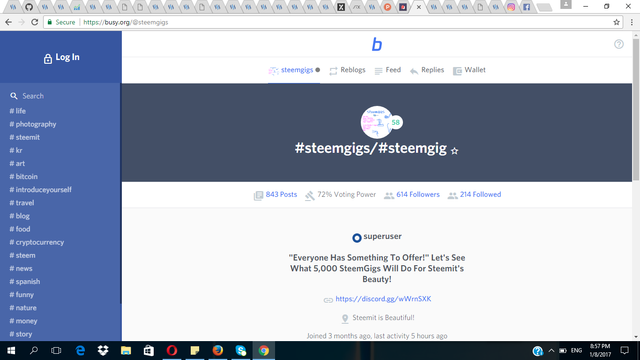Click the Chrome taskbar icon
Image resolution: width=640 pixels, height=360 pixels.
(264, 351)
